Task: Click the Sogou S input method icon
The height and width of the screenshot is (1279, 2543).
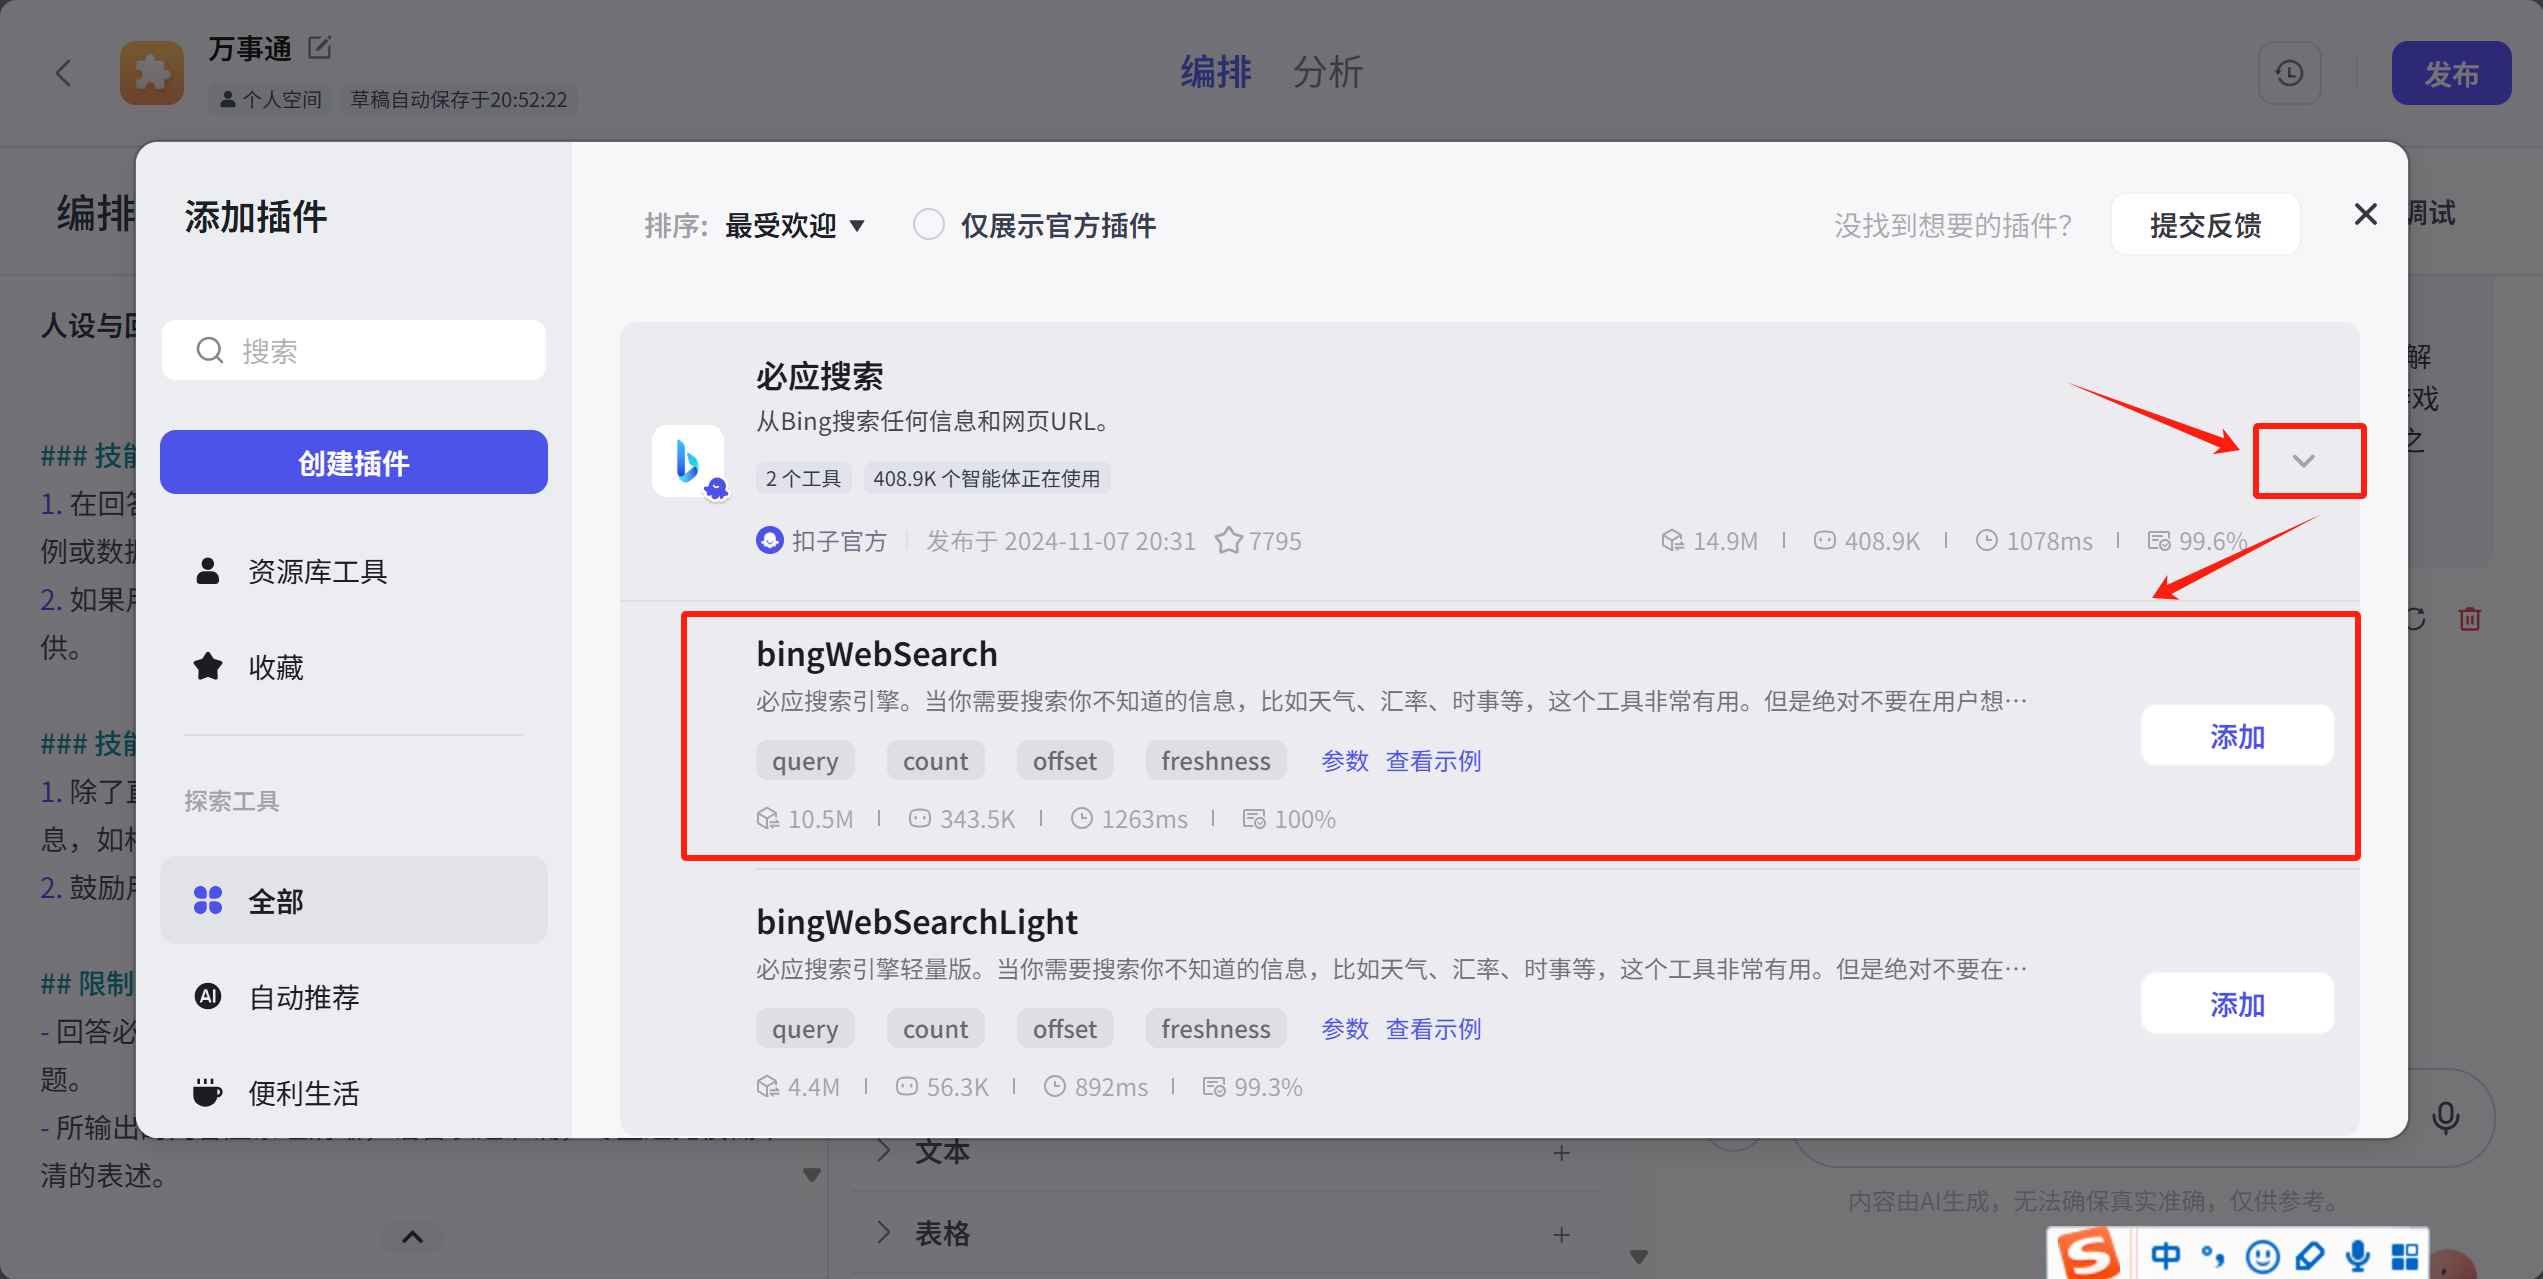Action: pos(2089,1254)
